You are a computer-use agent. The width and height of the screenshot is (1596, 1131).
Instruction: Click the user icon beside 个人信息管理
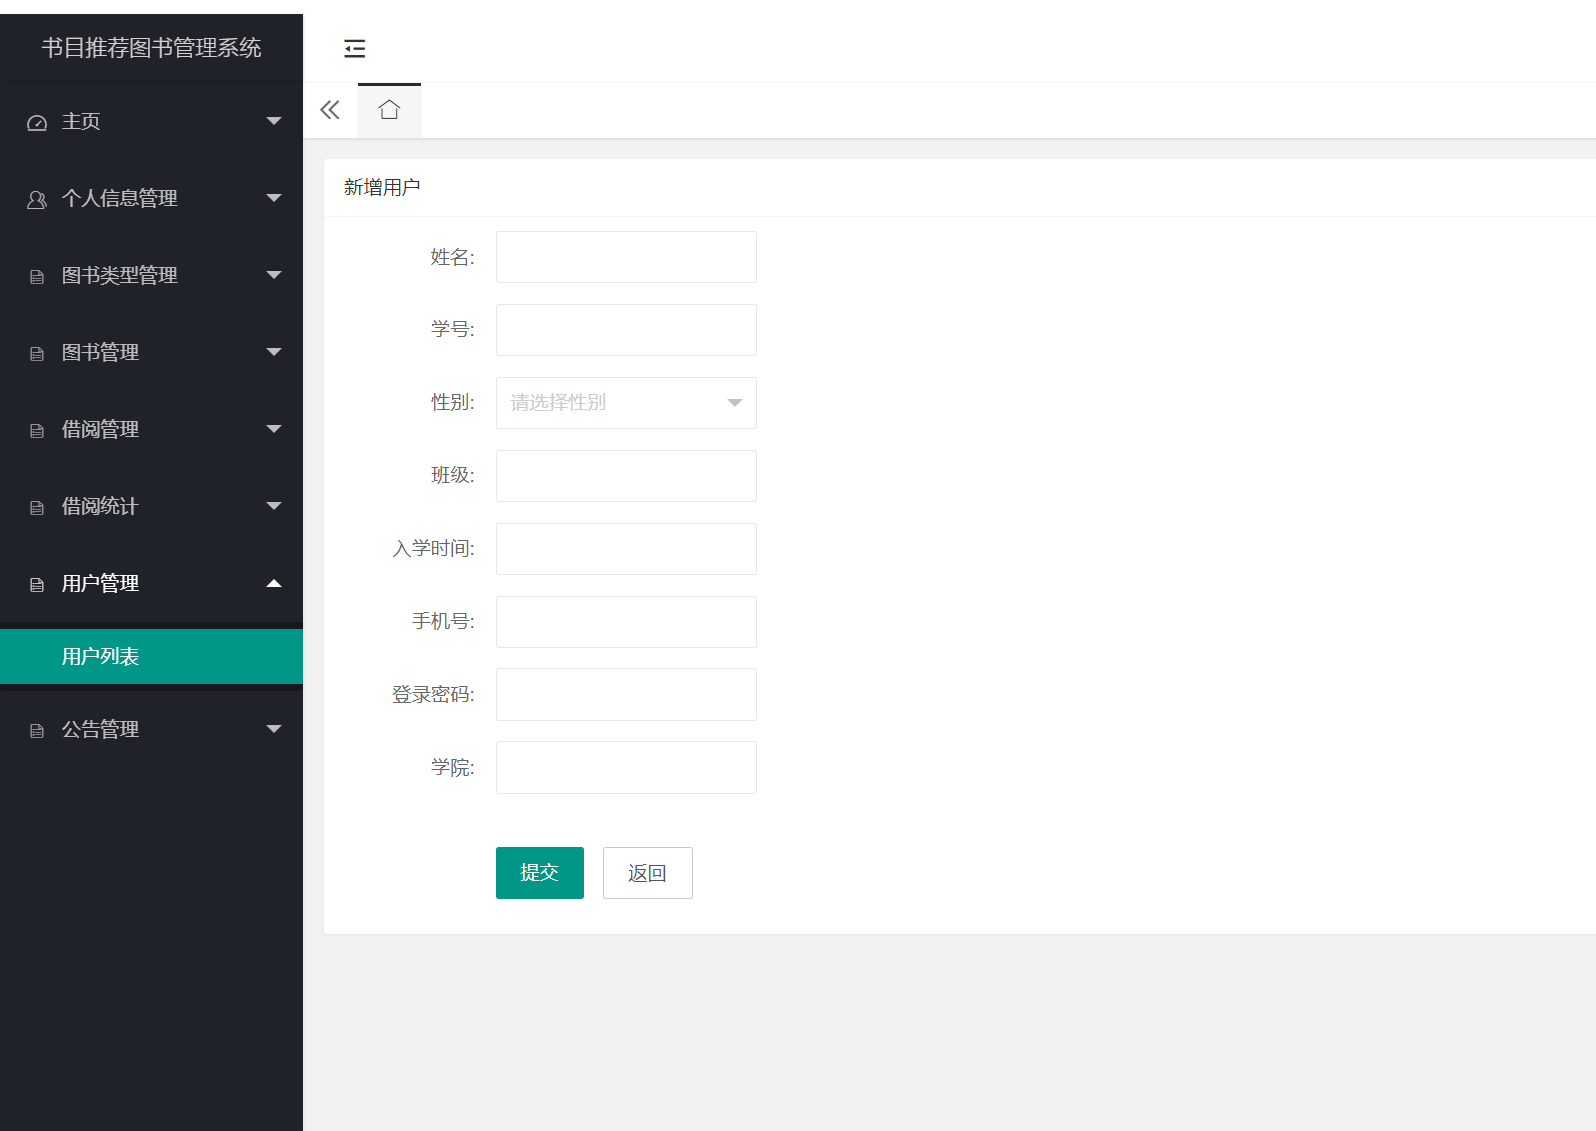tap(37, 200)
